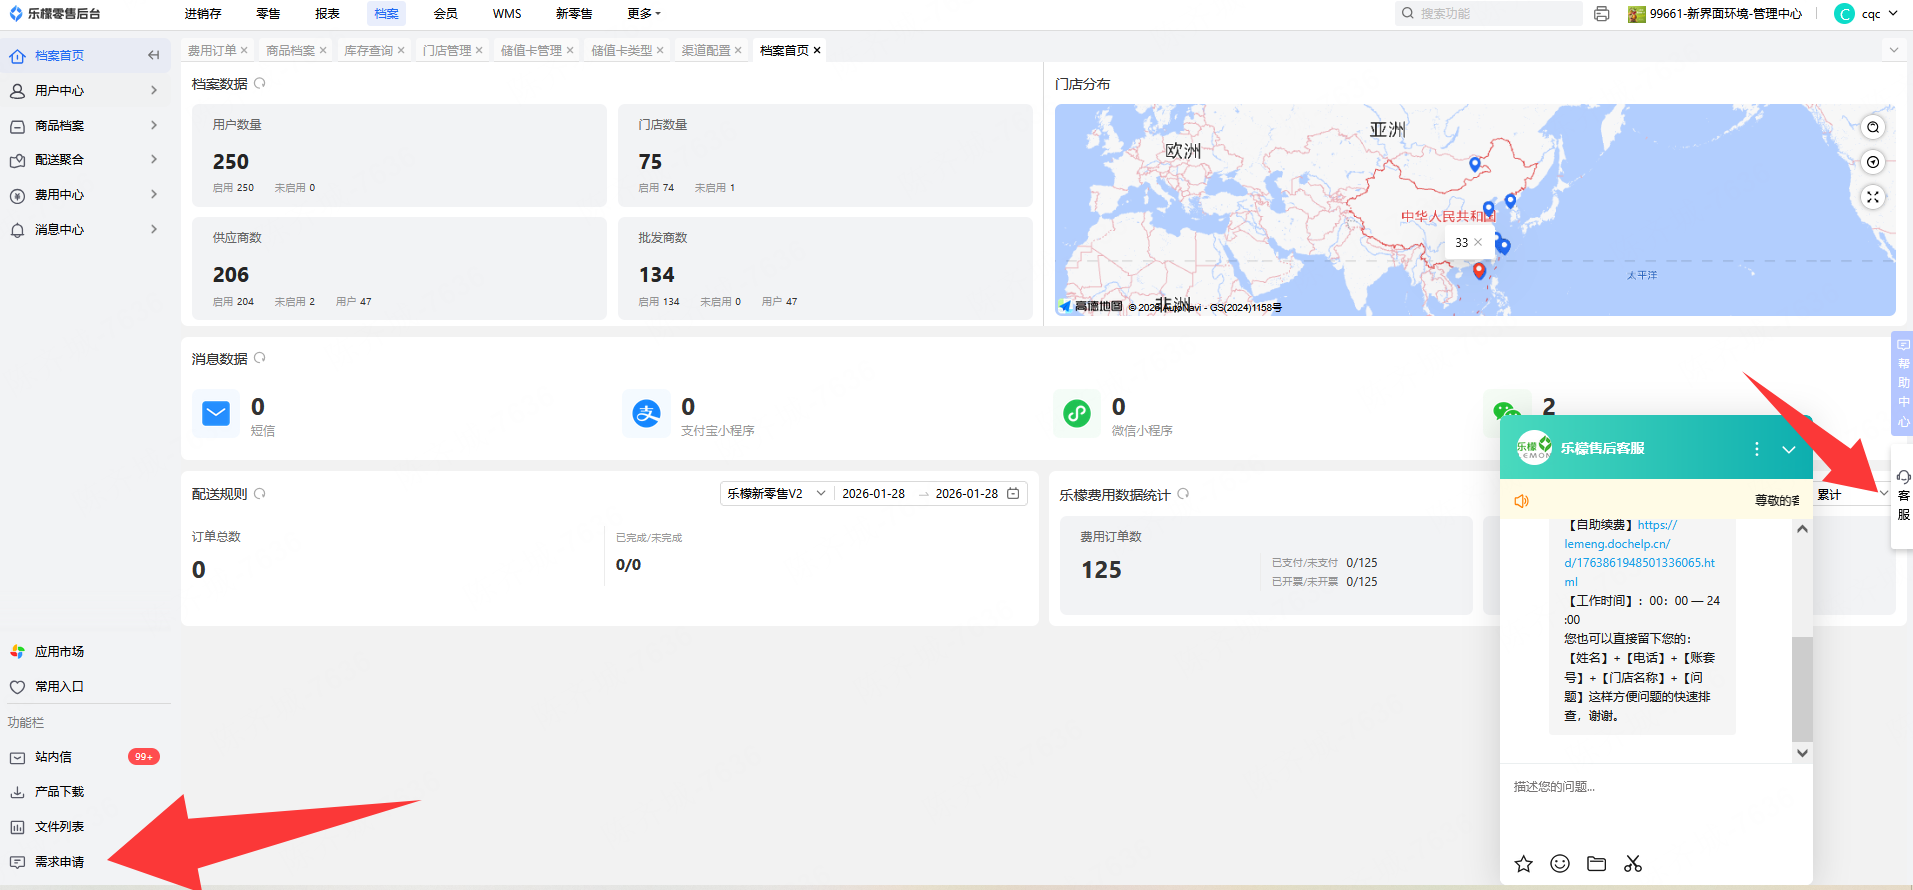Screen dimensions: 1913x890
Task: Open the folder file icon in chat
Action: pyautogui.click(x=1596, y=864)
